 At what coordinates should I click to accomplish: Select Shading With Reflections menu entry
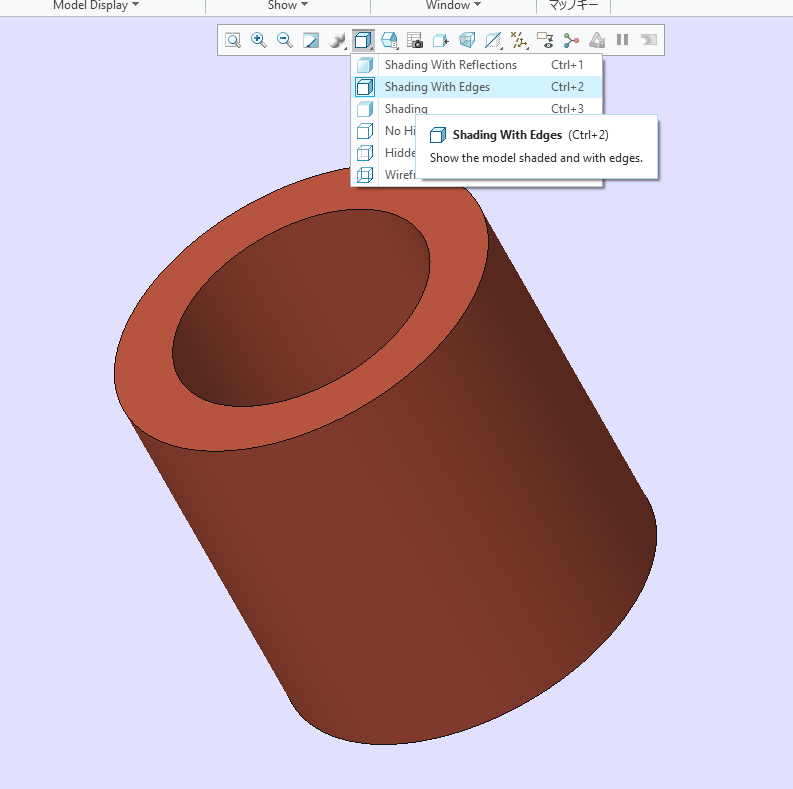[x=450, y=65]
